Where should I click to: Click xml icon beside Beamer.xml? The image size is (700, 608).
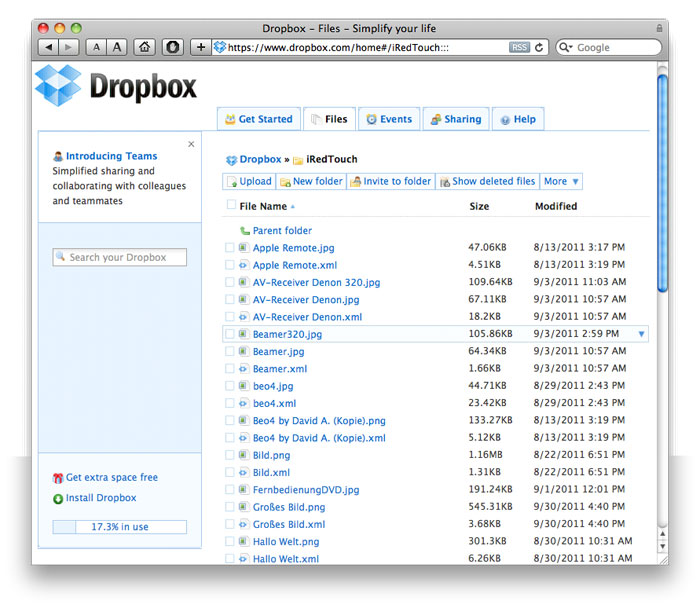[x=243, y=369]
